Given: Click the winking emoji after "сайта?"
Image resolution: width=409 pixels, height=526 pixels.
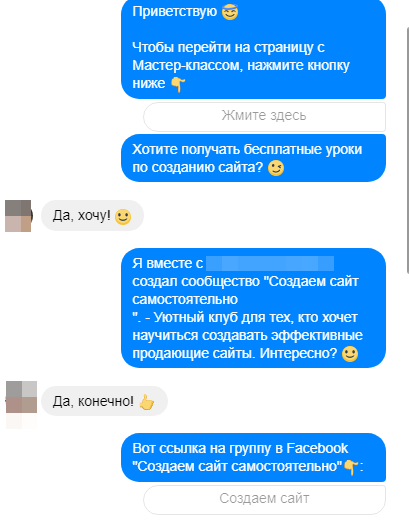Looking at the screenshot, I should pyautogui.click(x=276, y=168).
